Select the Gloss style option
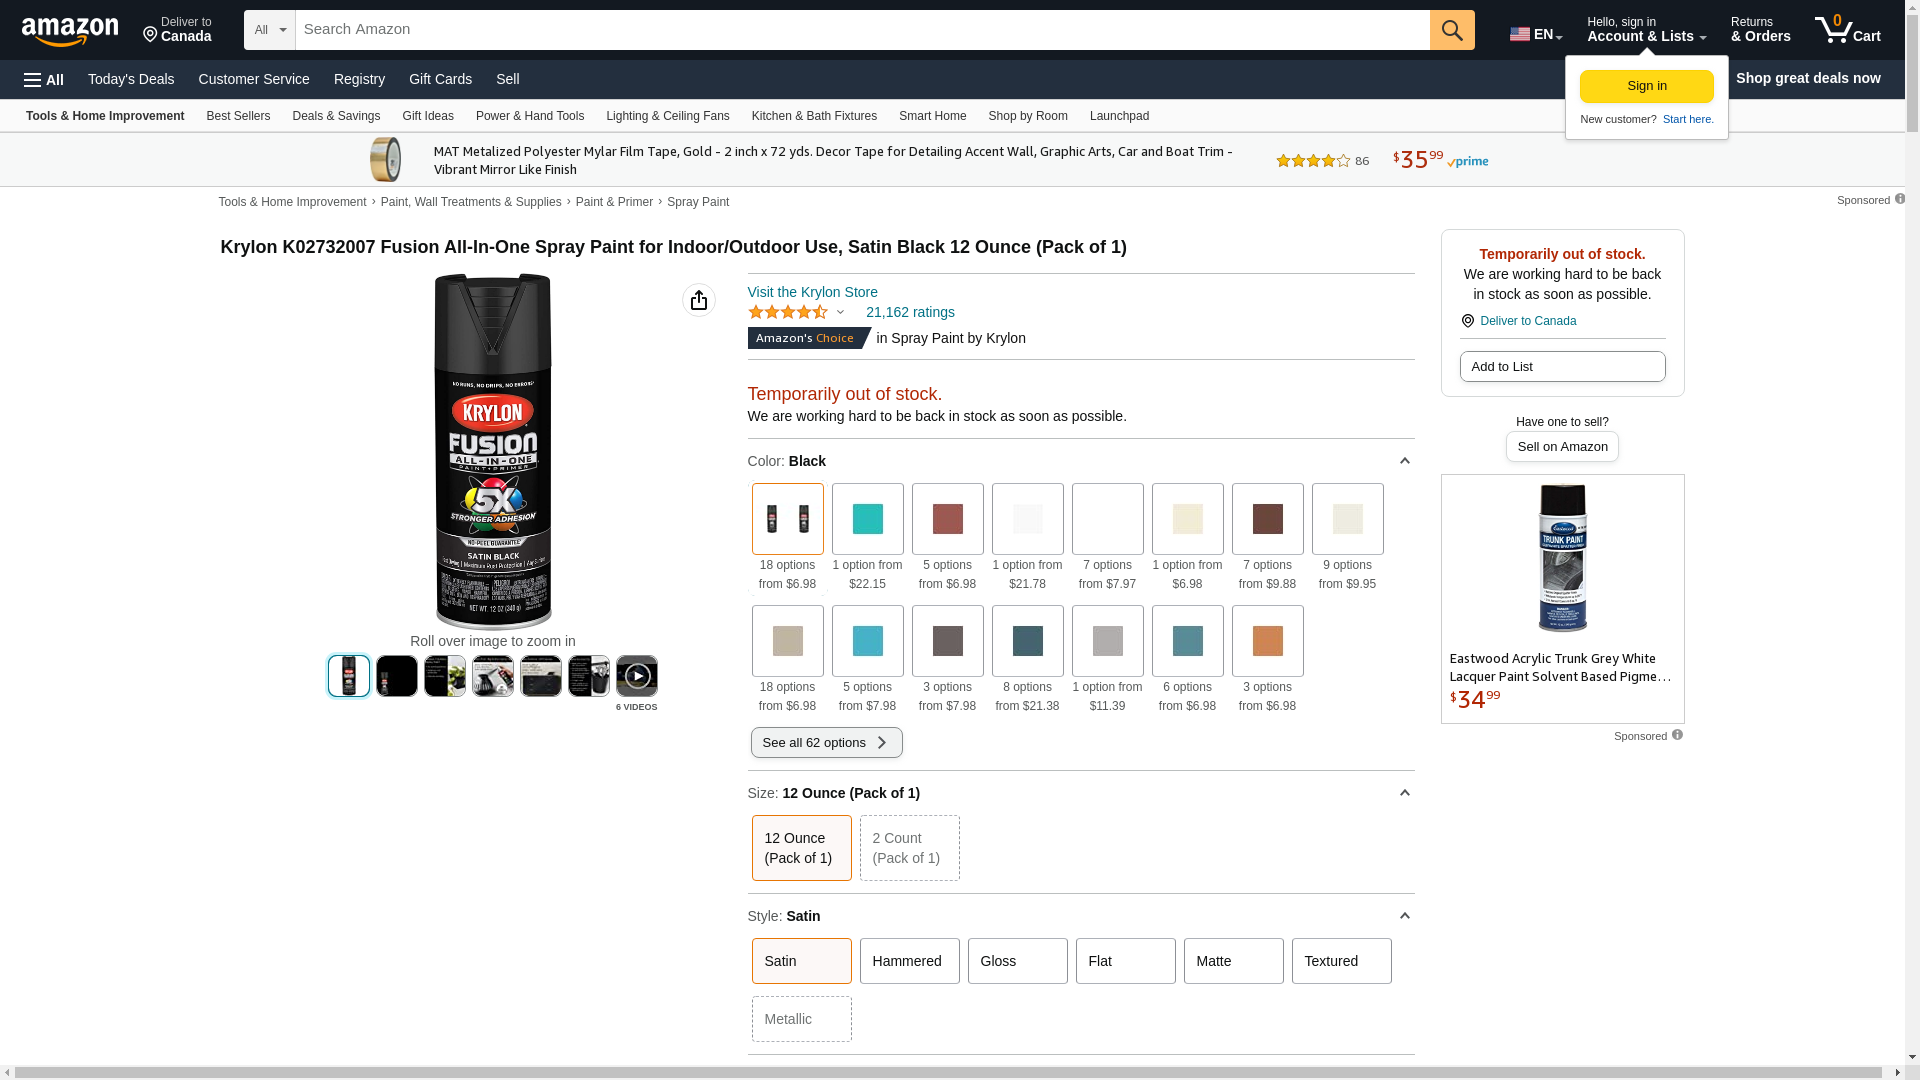The image size is (1920, 1080). point(1016,961)
